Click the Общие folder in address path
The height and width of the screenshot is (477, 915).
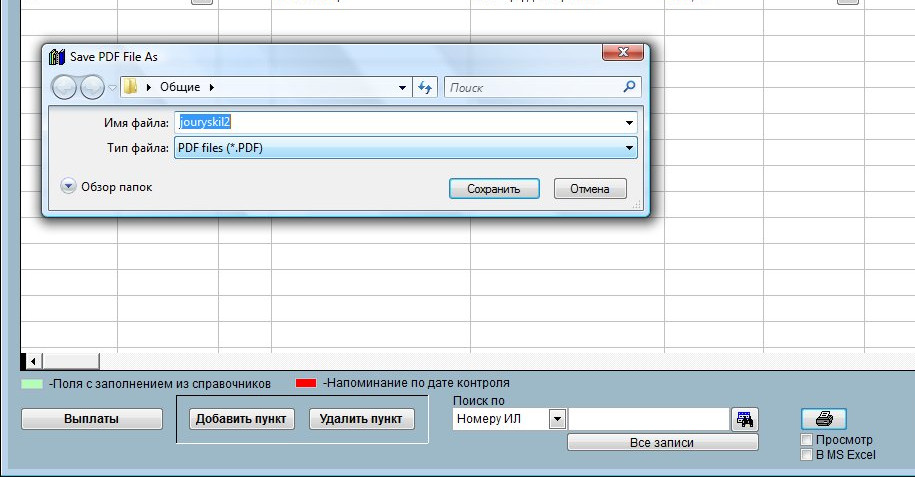coord(180,87)
